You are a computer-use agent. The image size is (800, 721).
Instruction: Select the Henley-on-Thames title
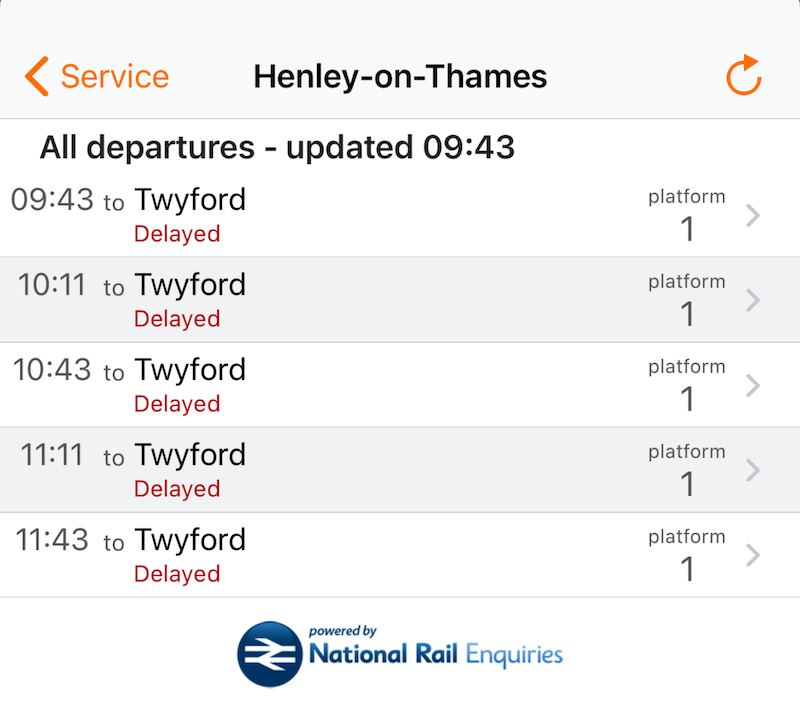coord(400,76)
